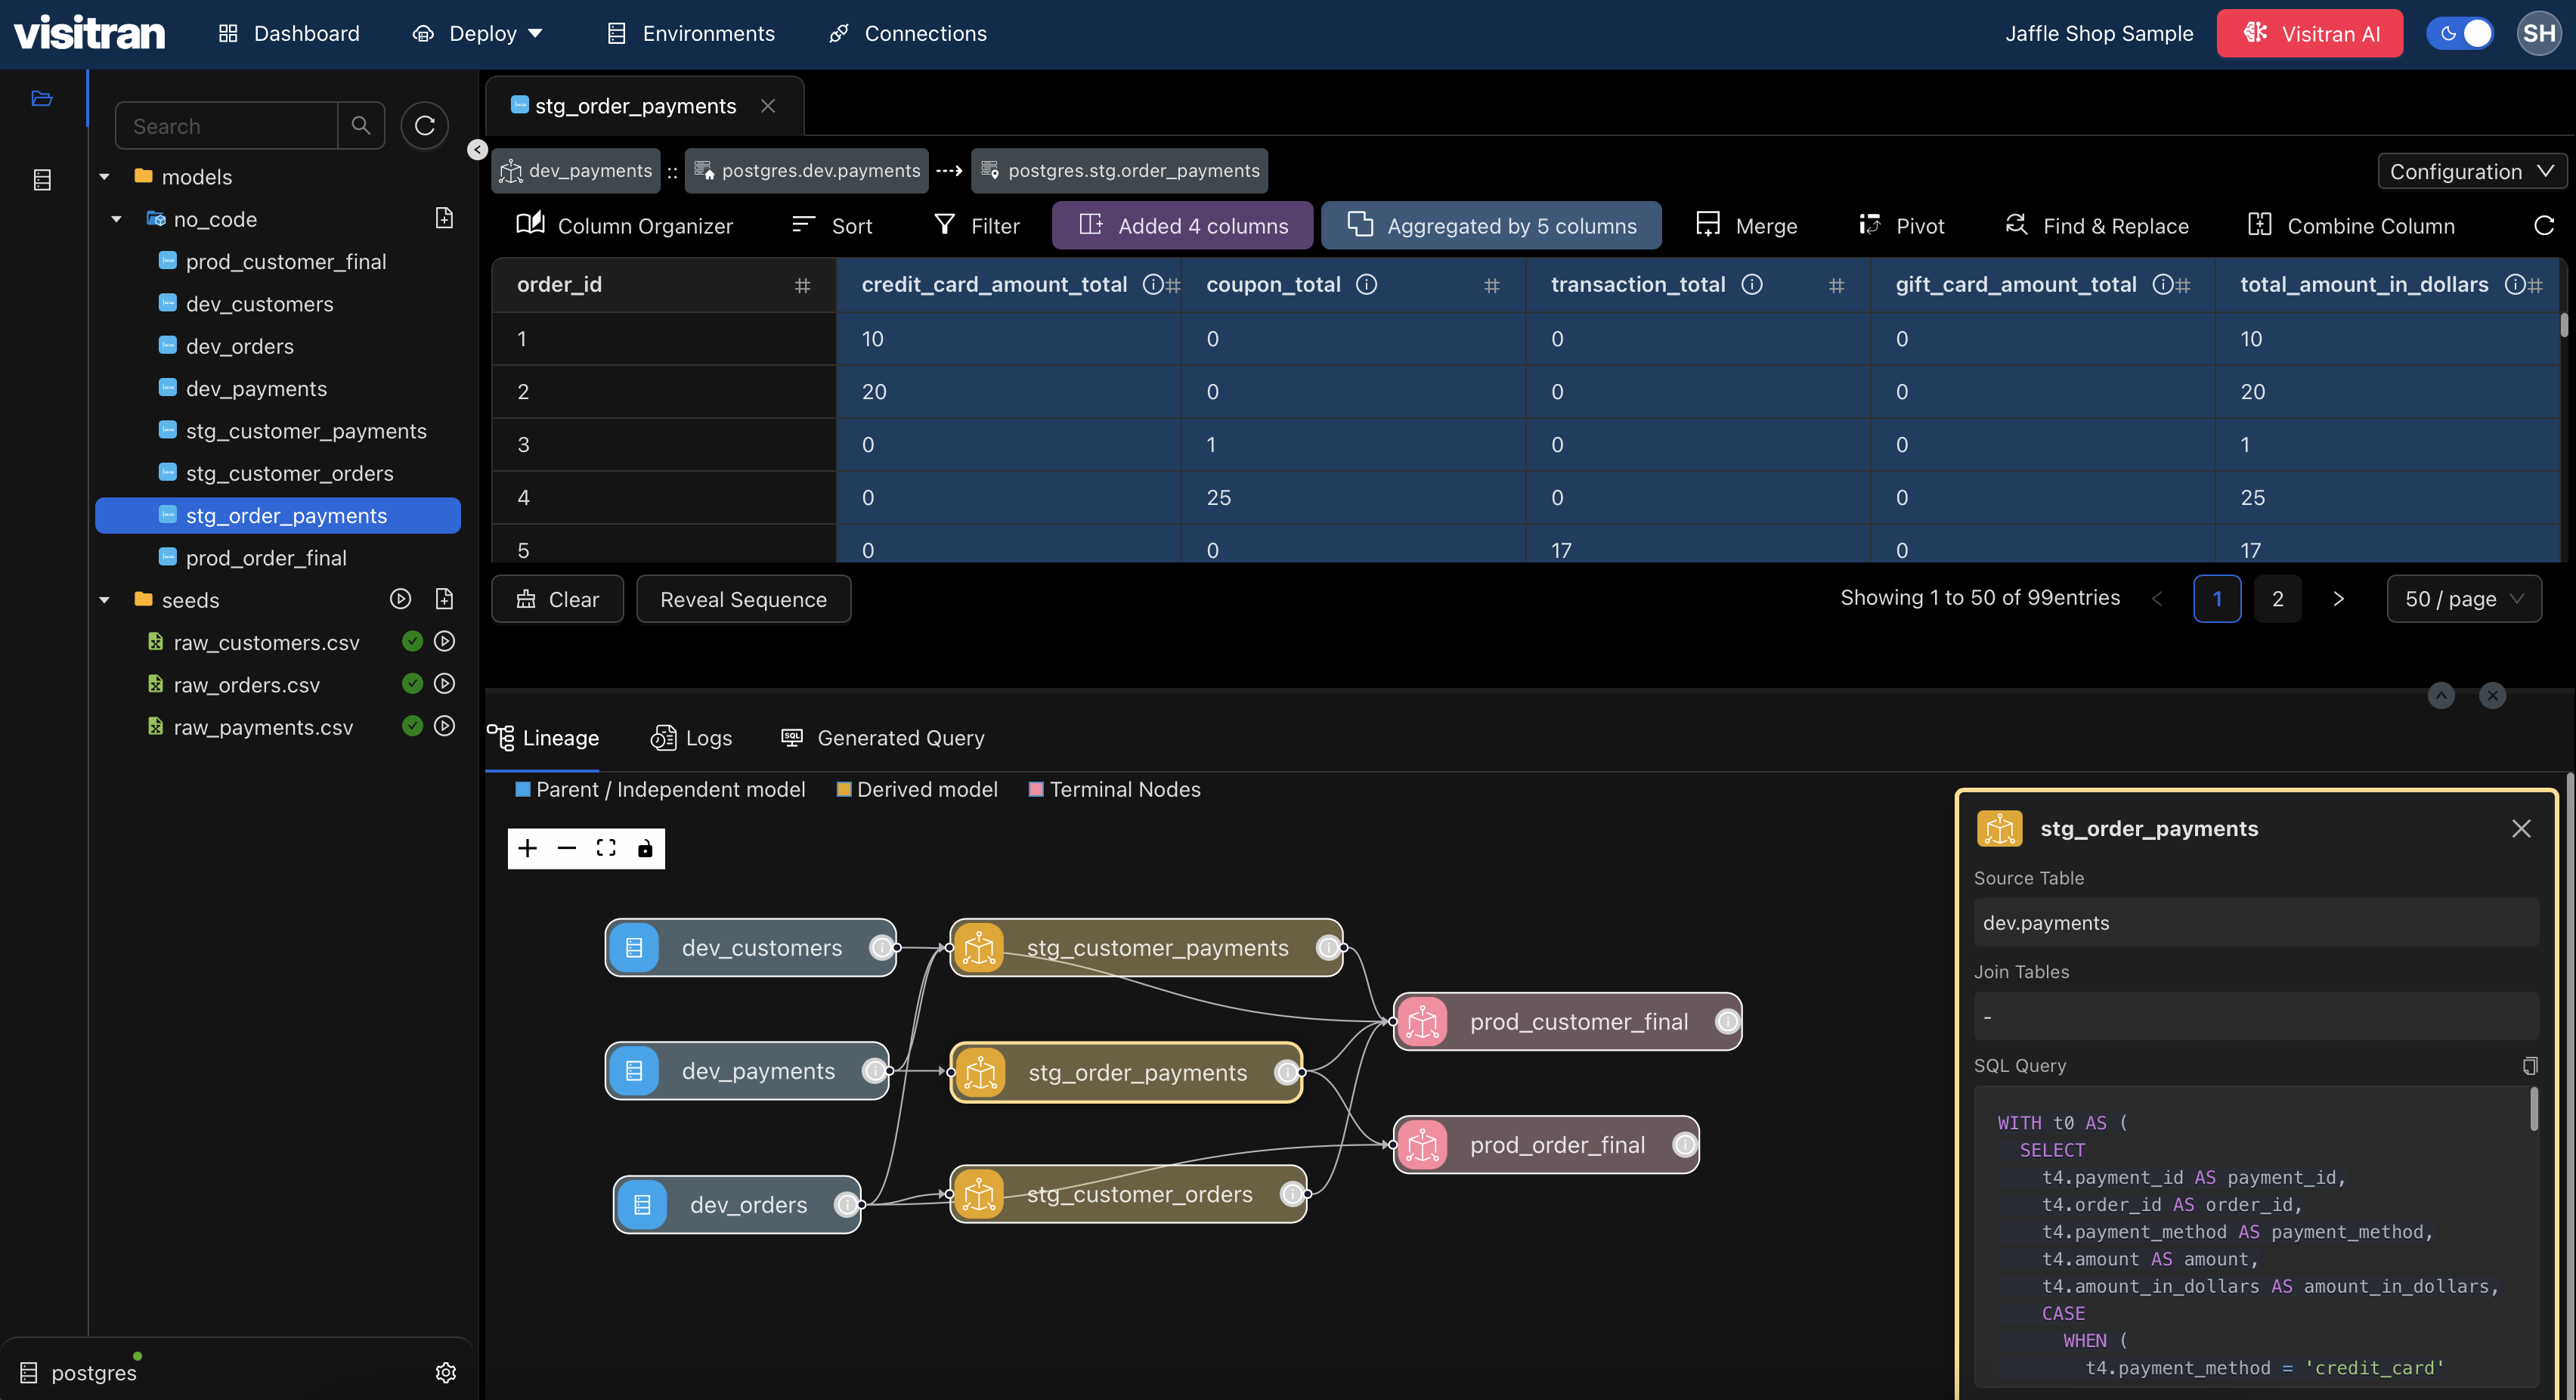Show info for transaction_total column
2576x1400 pixels.
(1752, 284)
